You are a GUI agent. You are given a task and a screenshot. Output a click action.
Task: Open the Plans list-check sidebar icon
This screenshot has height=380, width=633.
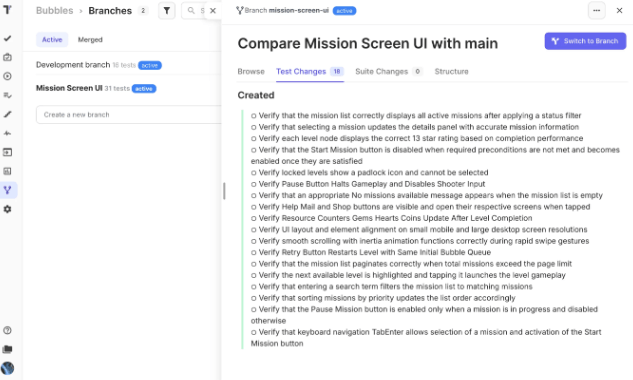pos(7,95)
